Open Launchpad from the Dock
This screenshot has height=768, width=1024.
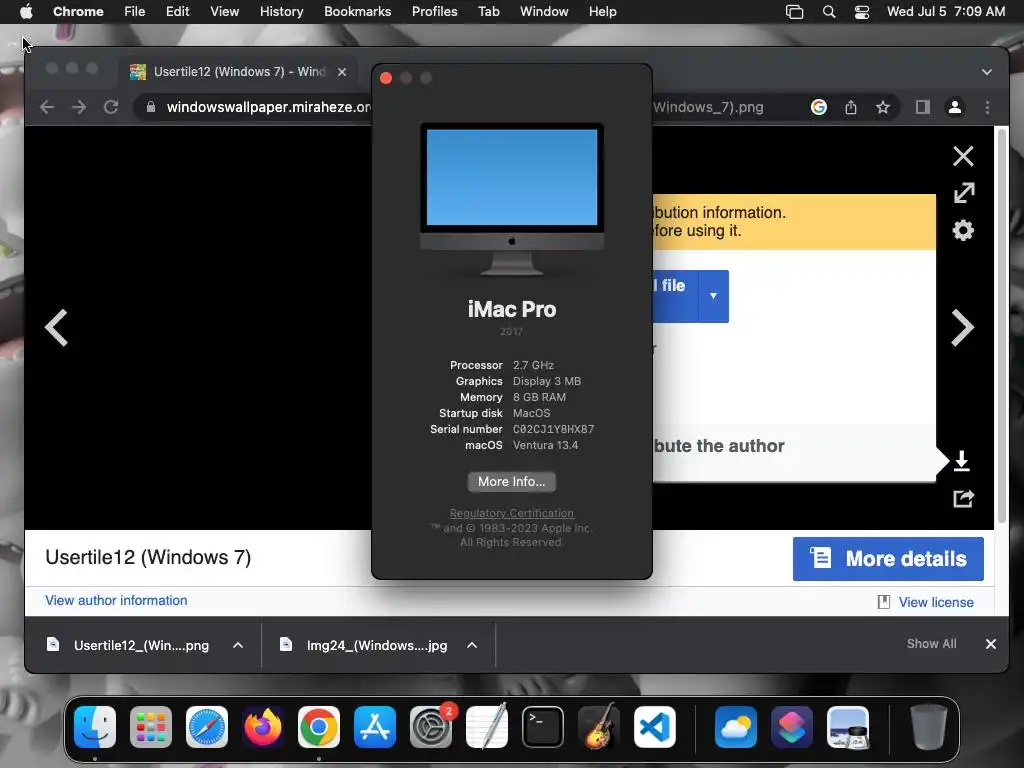coord(151,727)
